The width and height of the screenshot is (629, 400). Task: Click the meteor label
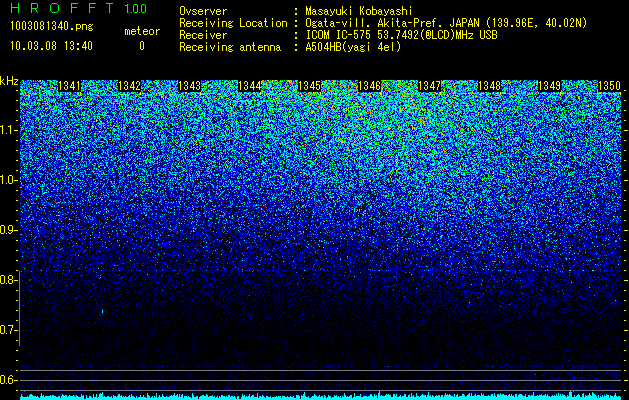(x=142, y=31)
